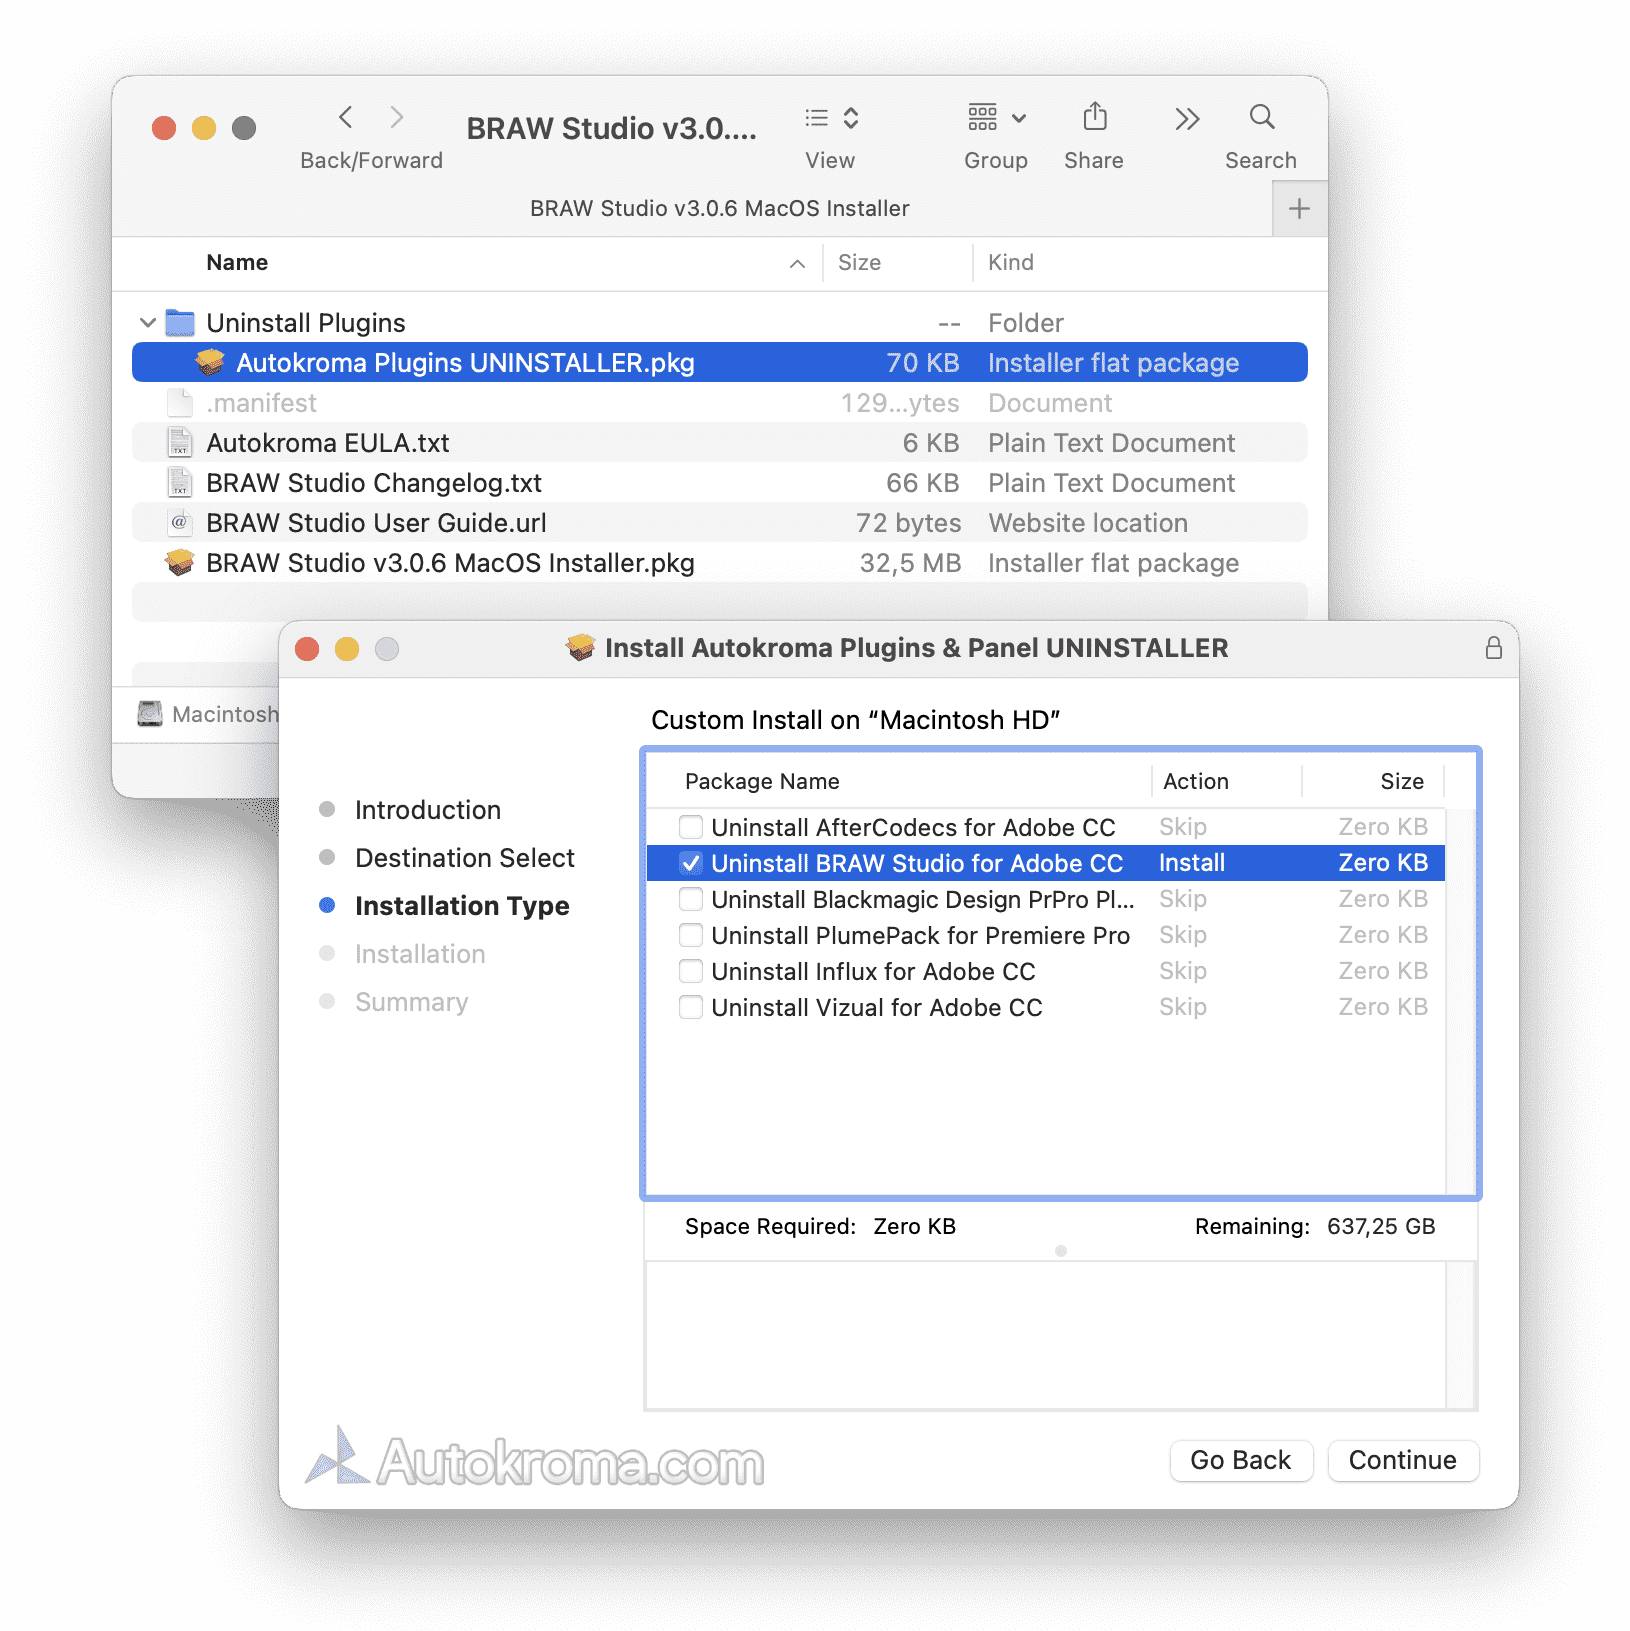The image size is (1630, 1631).
Task: Click the Share icon in Finder toolbar
Action: (1094, 118)
